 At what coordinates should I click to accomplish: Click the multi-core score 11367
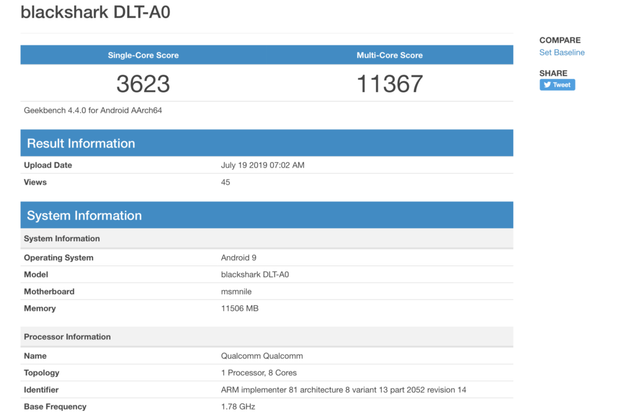(x=389, y=83)
